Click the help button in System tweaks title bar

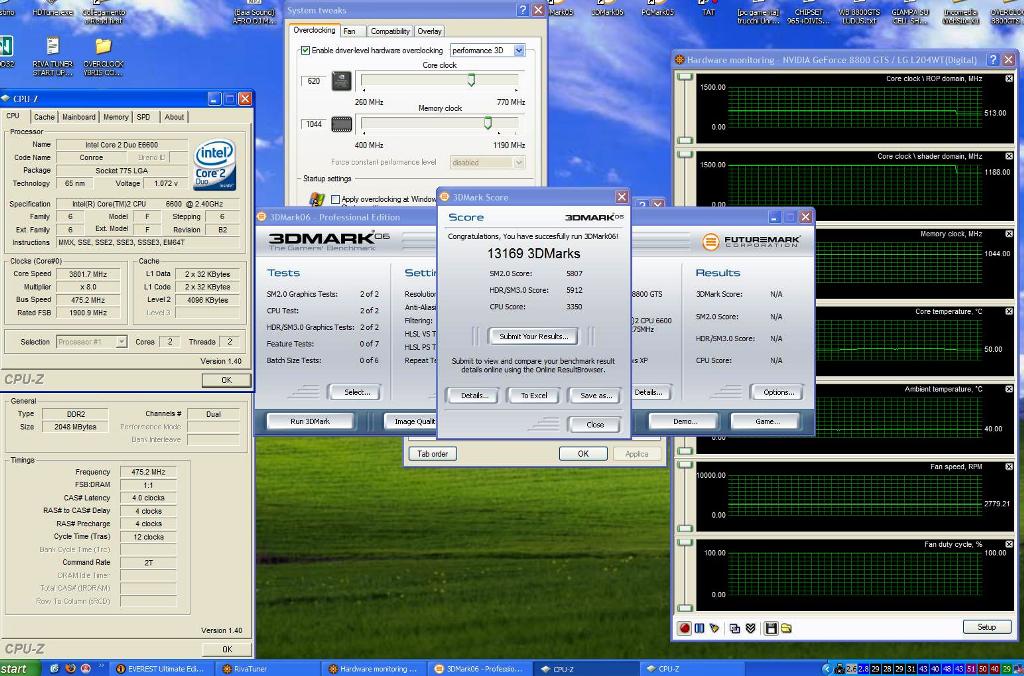point(522,10)
